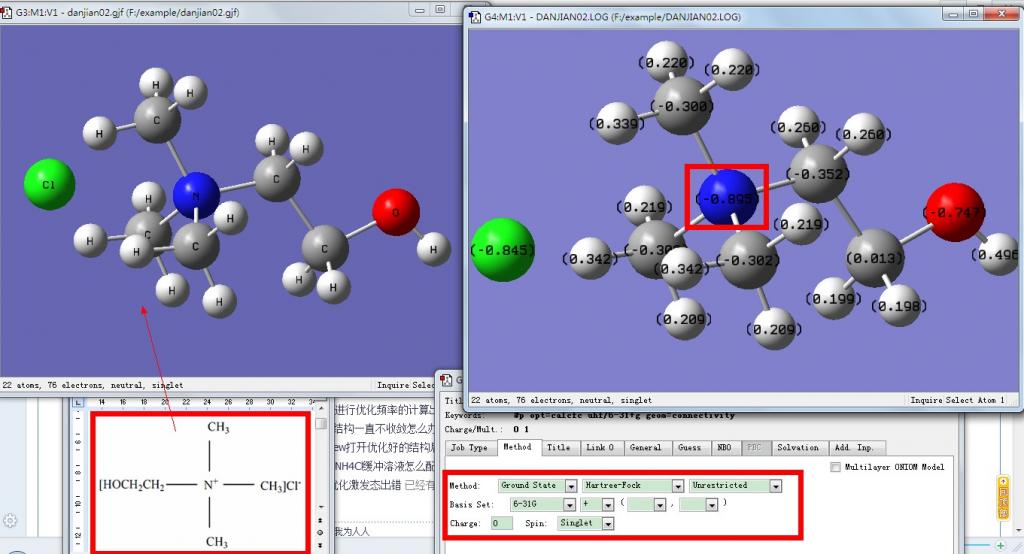Viewport: 1024px width, 554px height.
Task: Click the previous page double-arrow button
Action: 321,521
